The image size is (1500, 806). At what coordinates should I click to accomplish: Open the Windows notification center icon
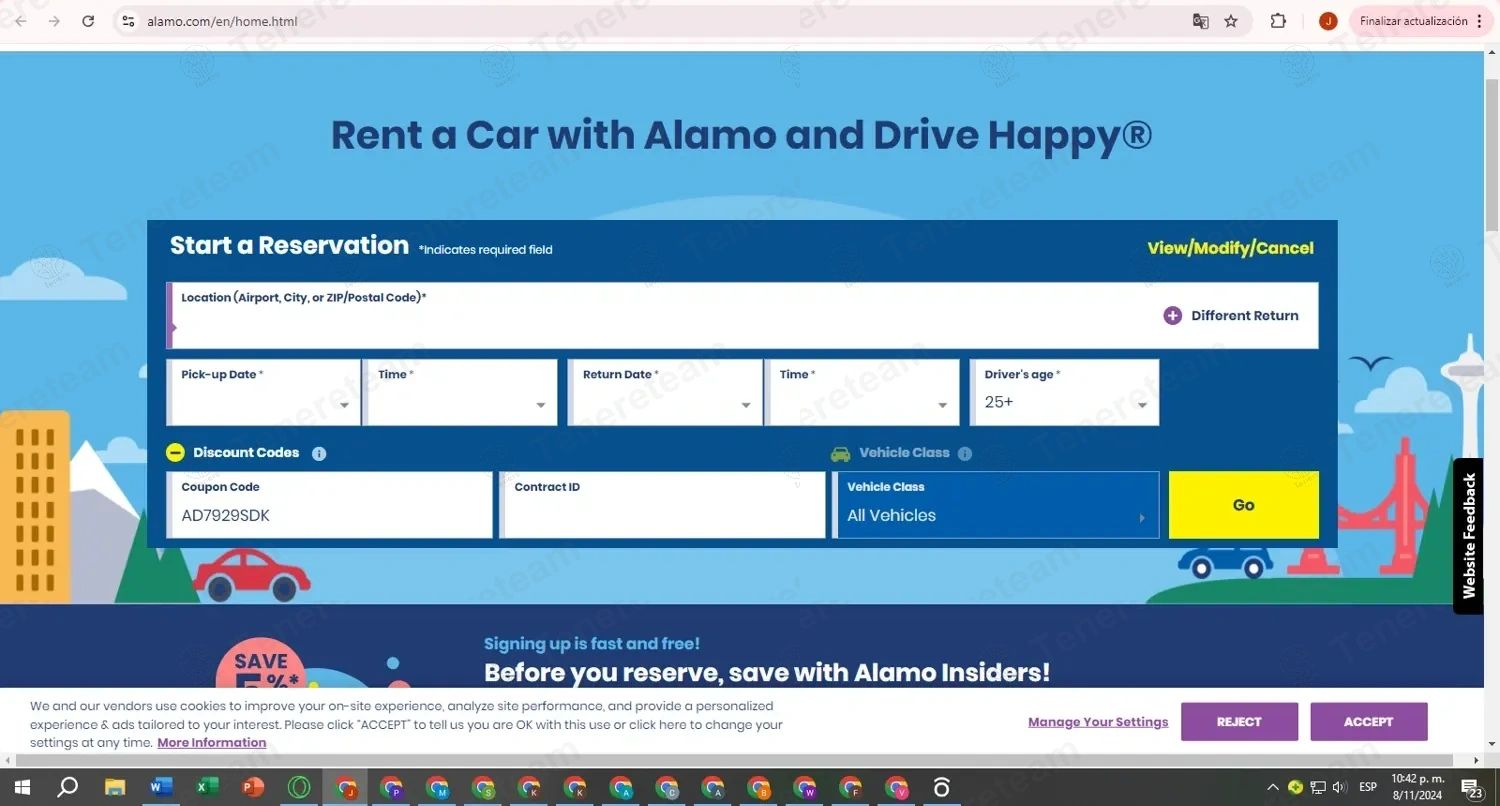coord(1472,787)
